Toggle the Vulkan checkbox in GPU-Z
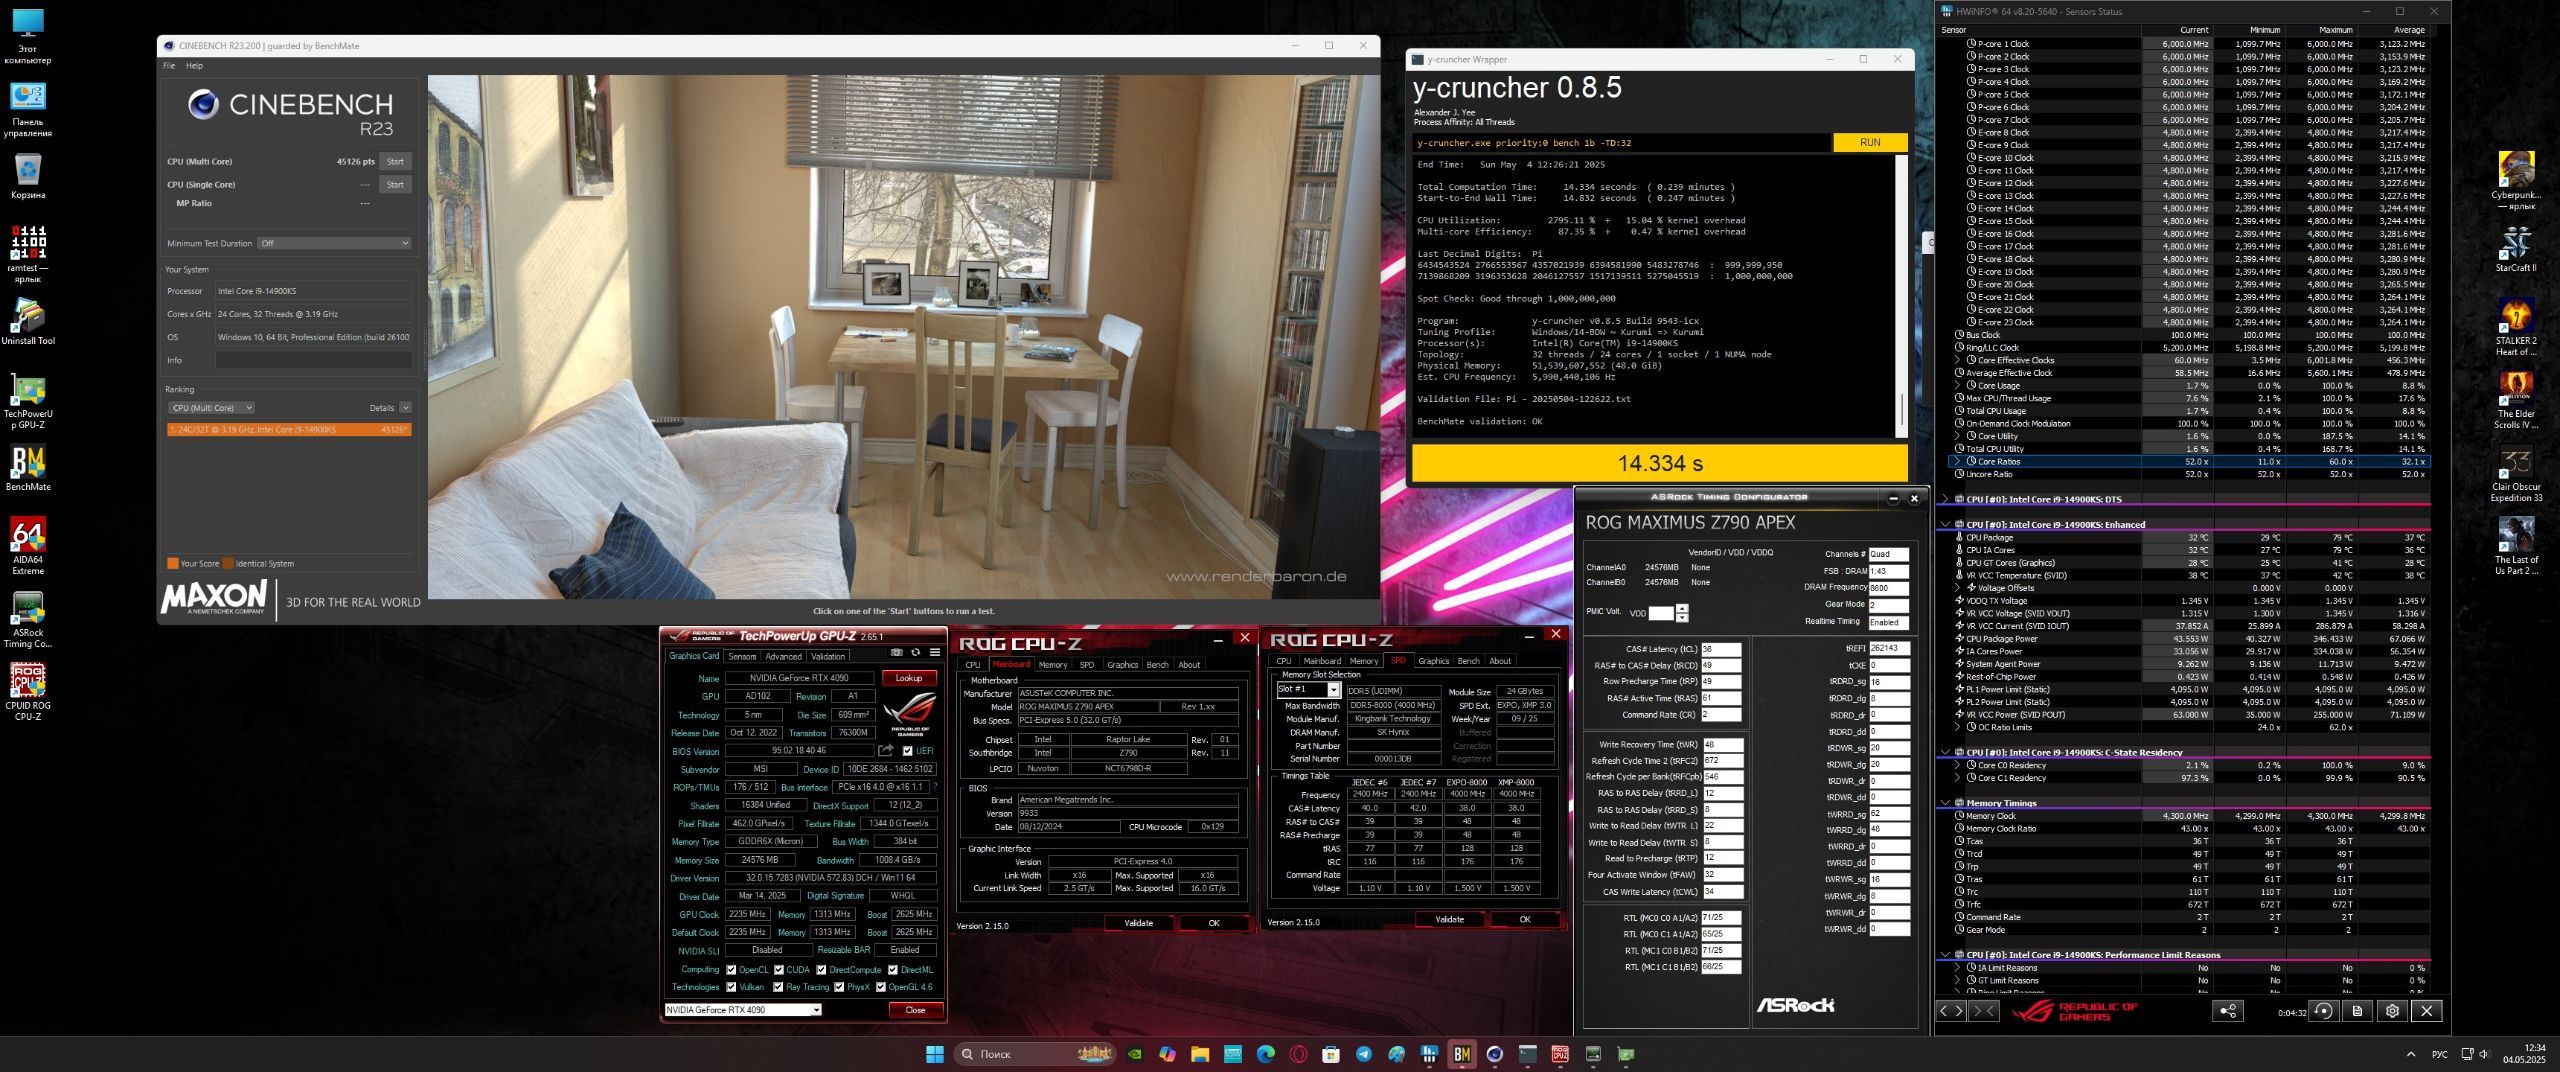This screenshot has height=1072, width=2560. pos(731,987)
